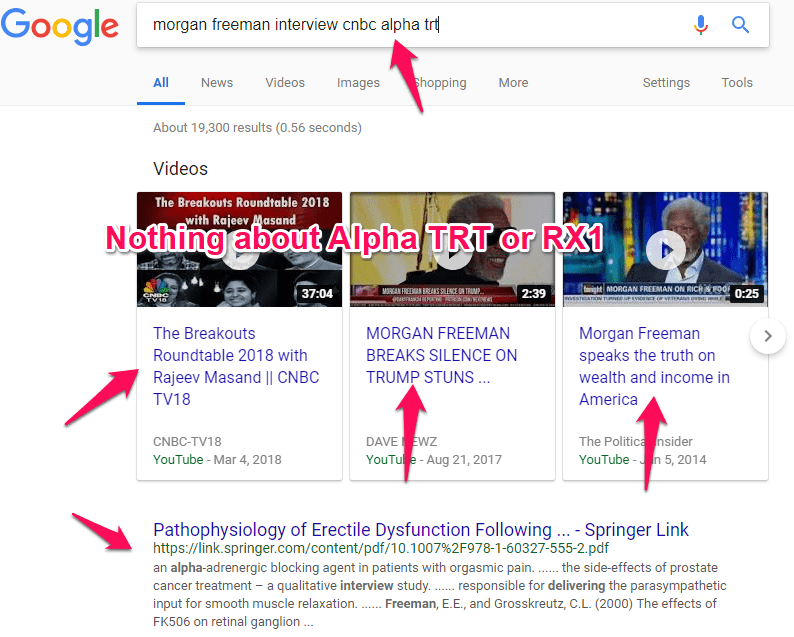
Task: Open the Pathophysiology of Erectile Dysfunction result
Action: click(420, 530)
